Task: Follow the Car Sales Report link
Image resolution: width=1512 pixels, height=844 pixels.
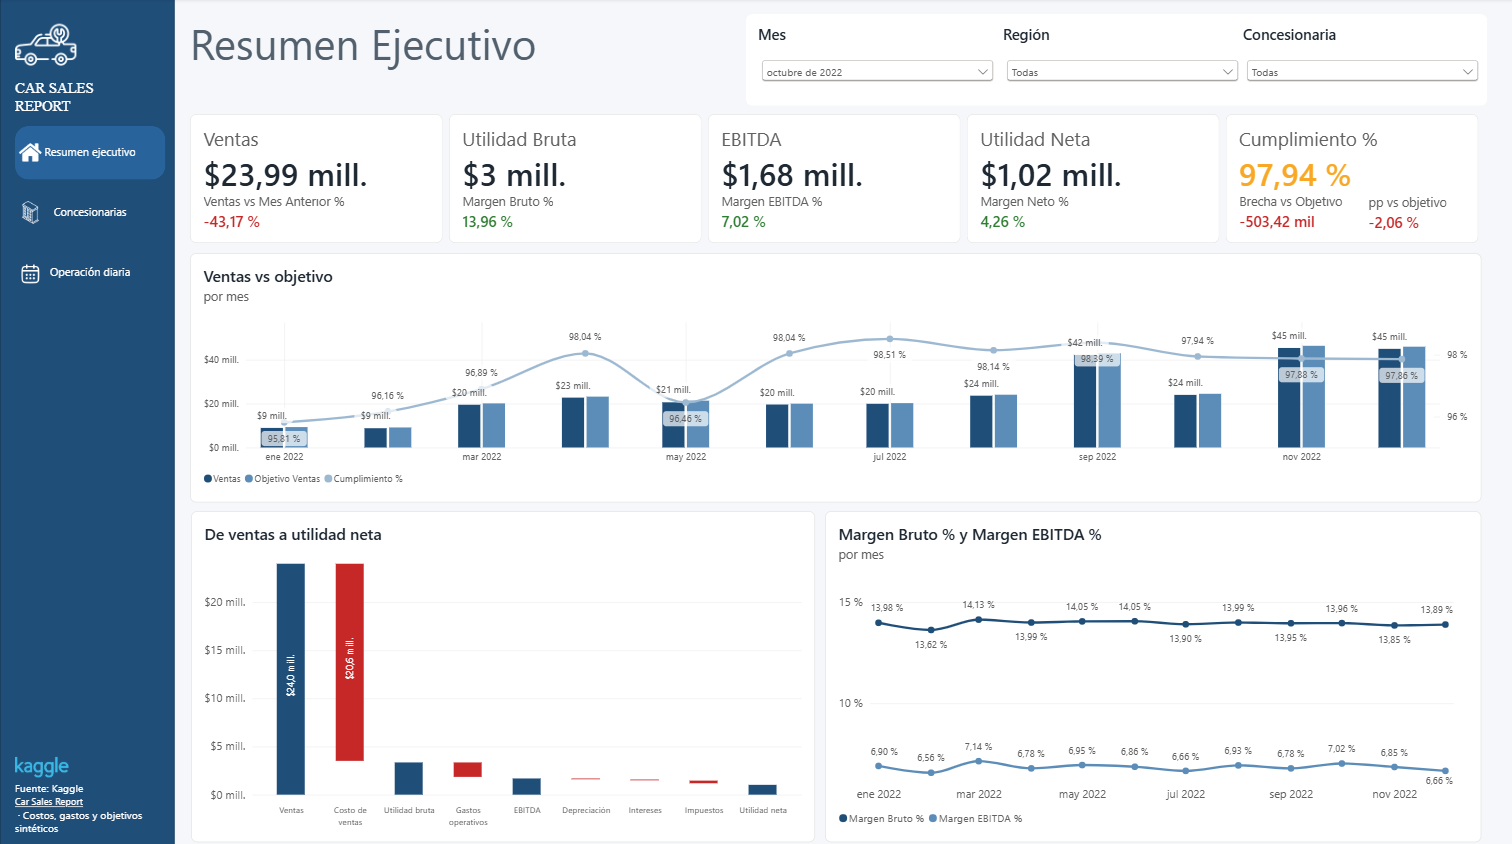Action: (49, 802)
